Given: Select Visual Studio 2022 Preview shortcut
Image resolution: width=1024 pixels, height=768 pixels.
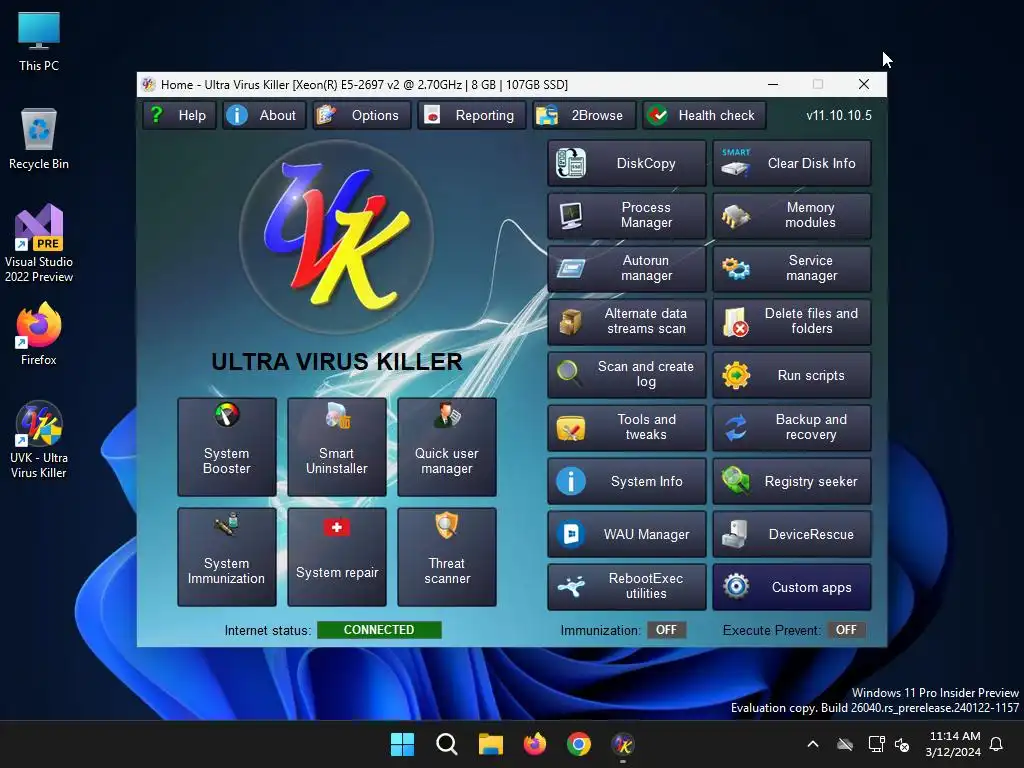Looking at the screenshot, I should pos(39,243).
